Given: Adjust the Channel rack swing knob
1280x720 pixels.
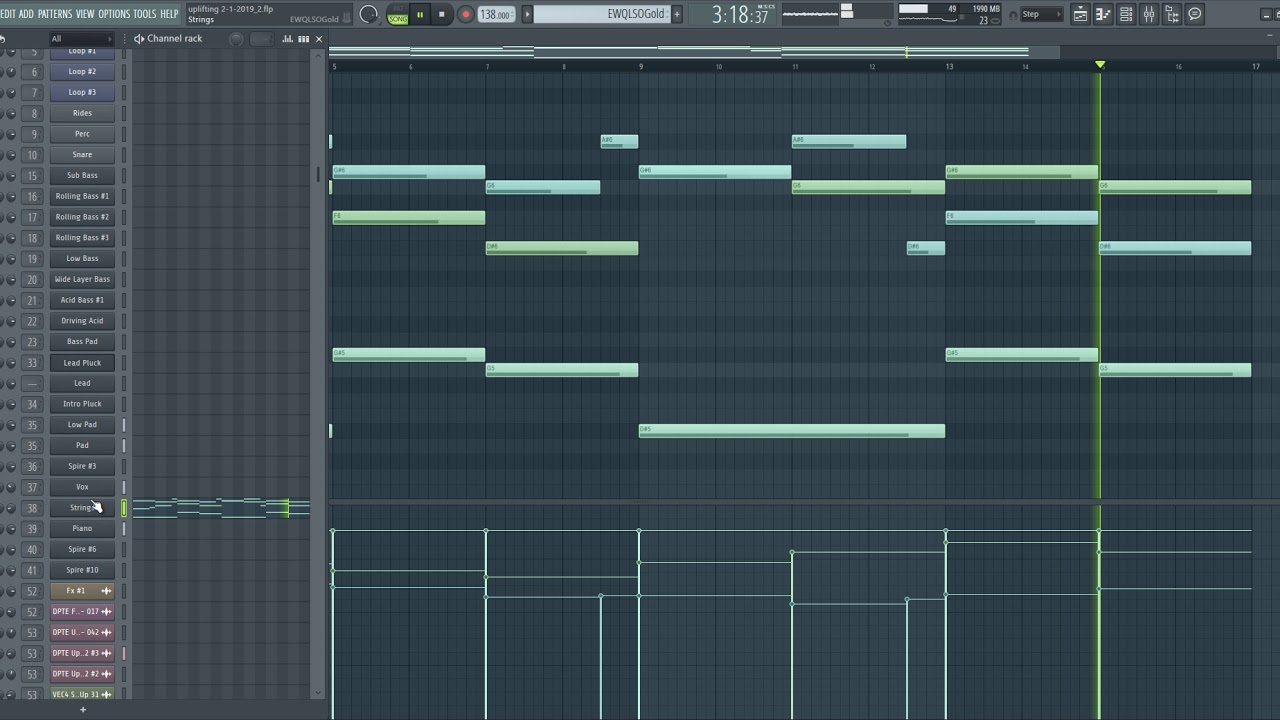Looking at the screenshot, I should click(x=236, y=39).
